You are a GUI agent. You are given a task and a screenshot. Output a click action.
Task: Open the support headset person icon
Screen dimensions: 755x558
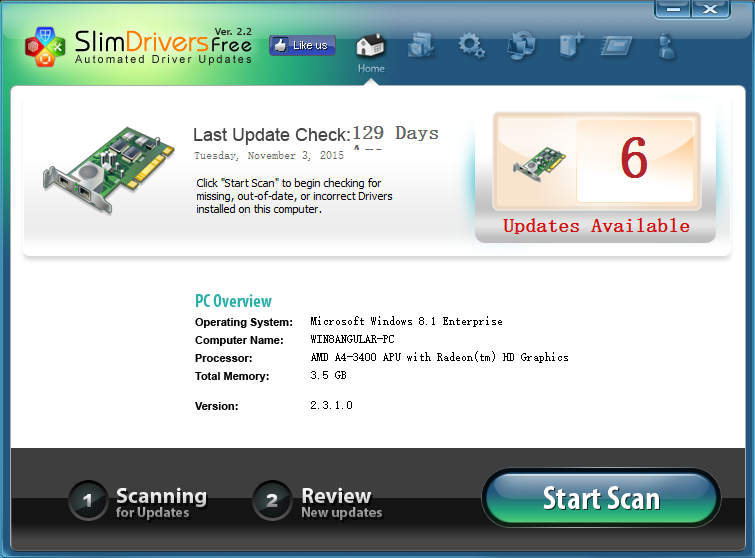pyautogui.click(x=666, y=46)
